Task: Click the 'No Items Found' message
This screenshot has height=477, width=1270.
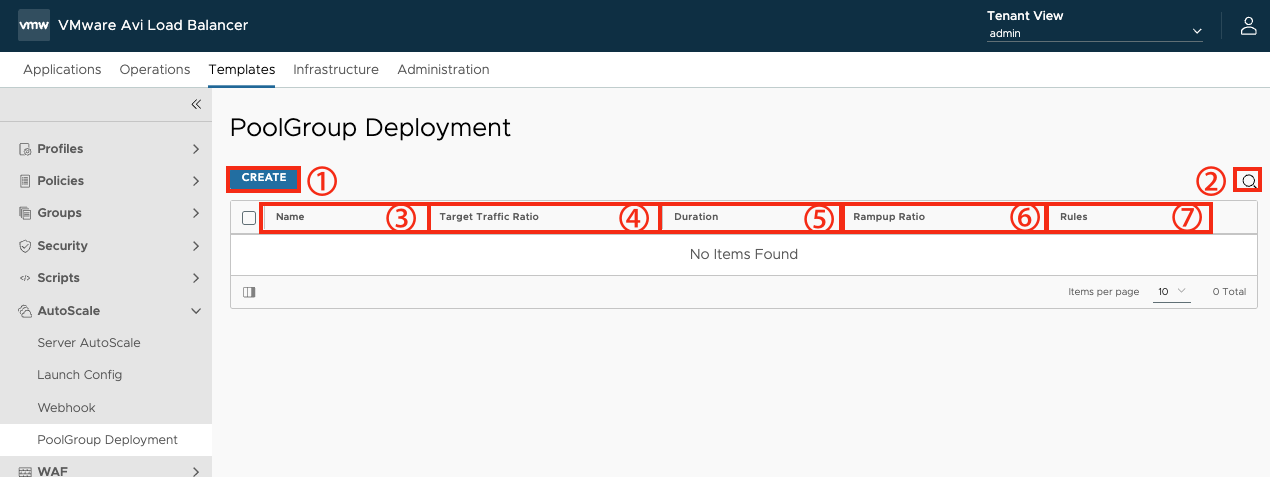Action: [744, 254]
